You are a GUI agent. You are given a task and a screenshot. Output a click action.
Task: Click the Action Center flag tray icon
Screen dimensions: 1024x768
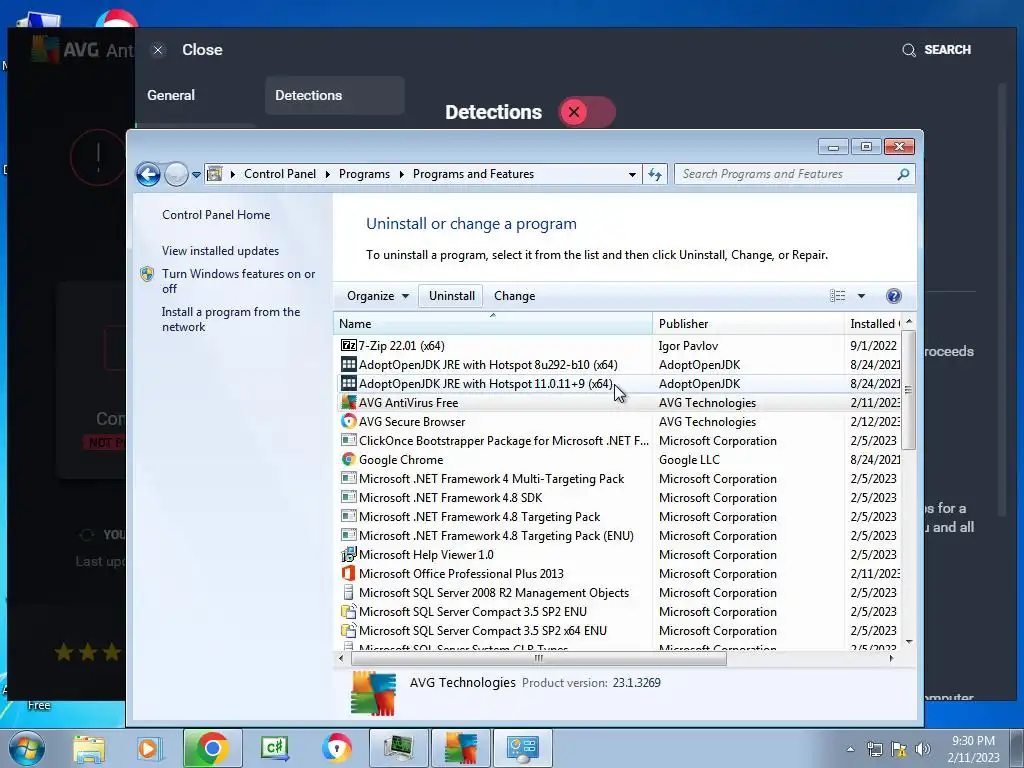click(899, 749)
